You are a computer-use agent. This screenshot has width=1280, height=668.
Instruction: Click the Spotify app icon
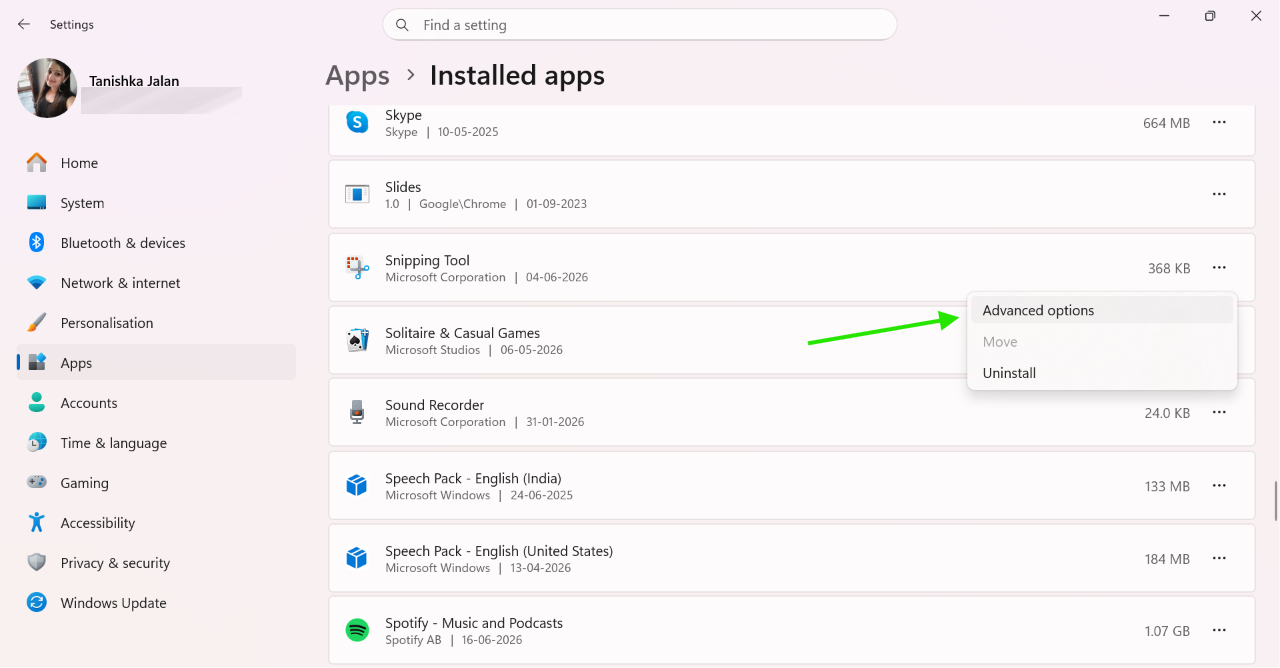(357, 630)
